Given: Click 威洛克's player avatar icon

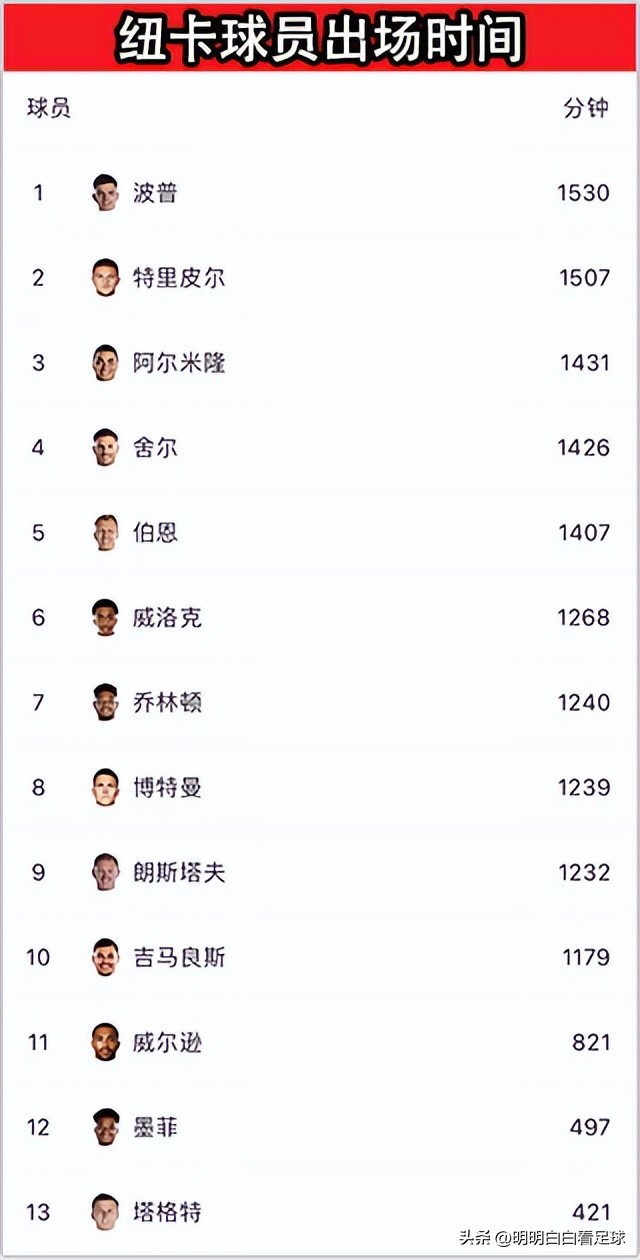Looking at the screenshot, I should [x=105, y=617].
